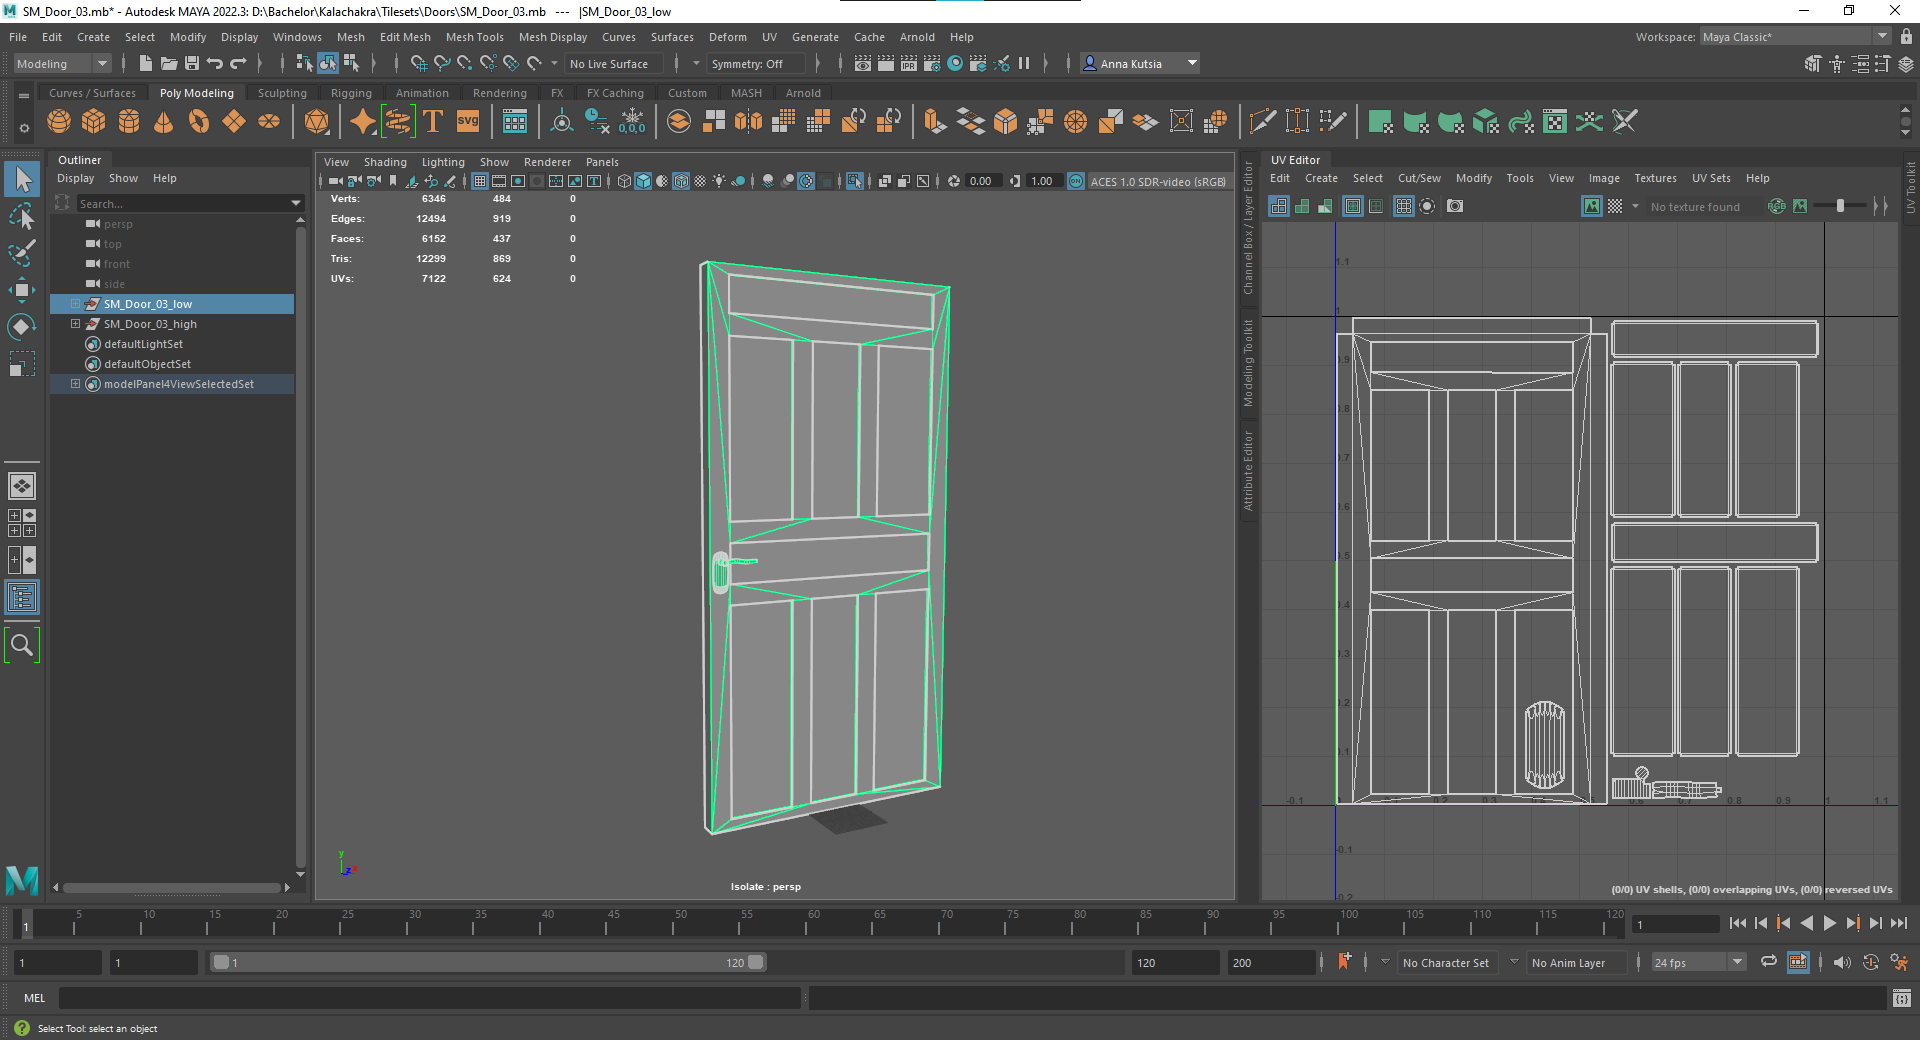Open the Modeling menu set dropdown
1920x1040 pixels.
(62, 63)
